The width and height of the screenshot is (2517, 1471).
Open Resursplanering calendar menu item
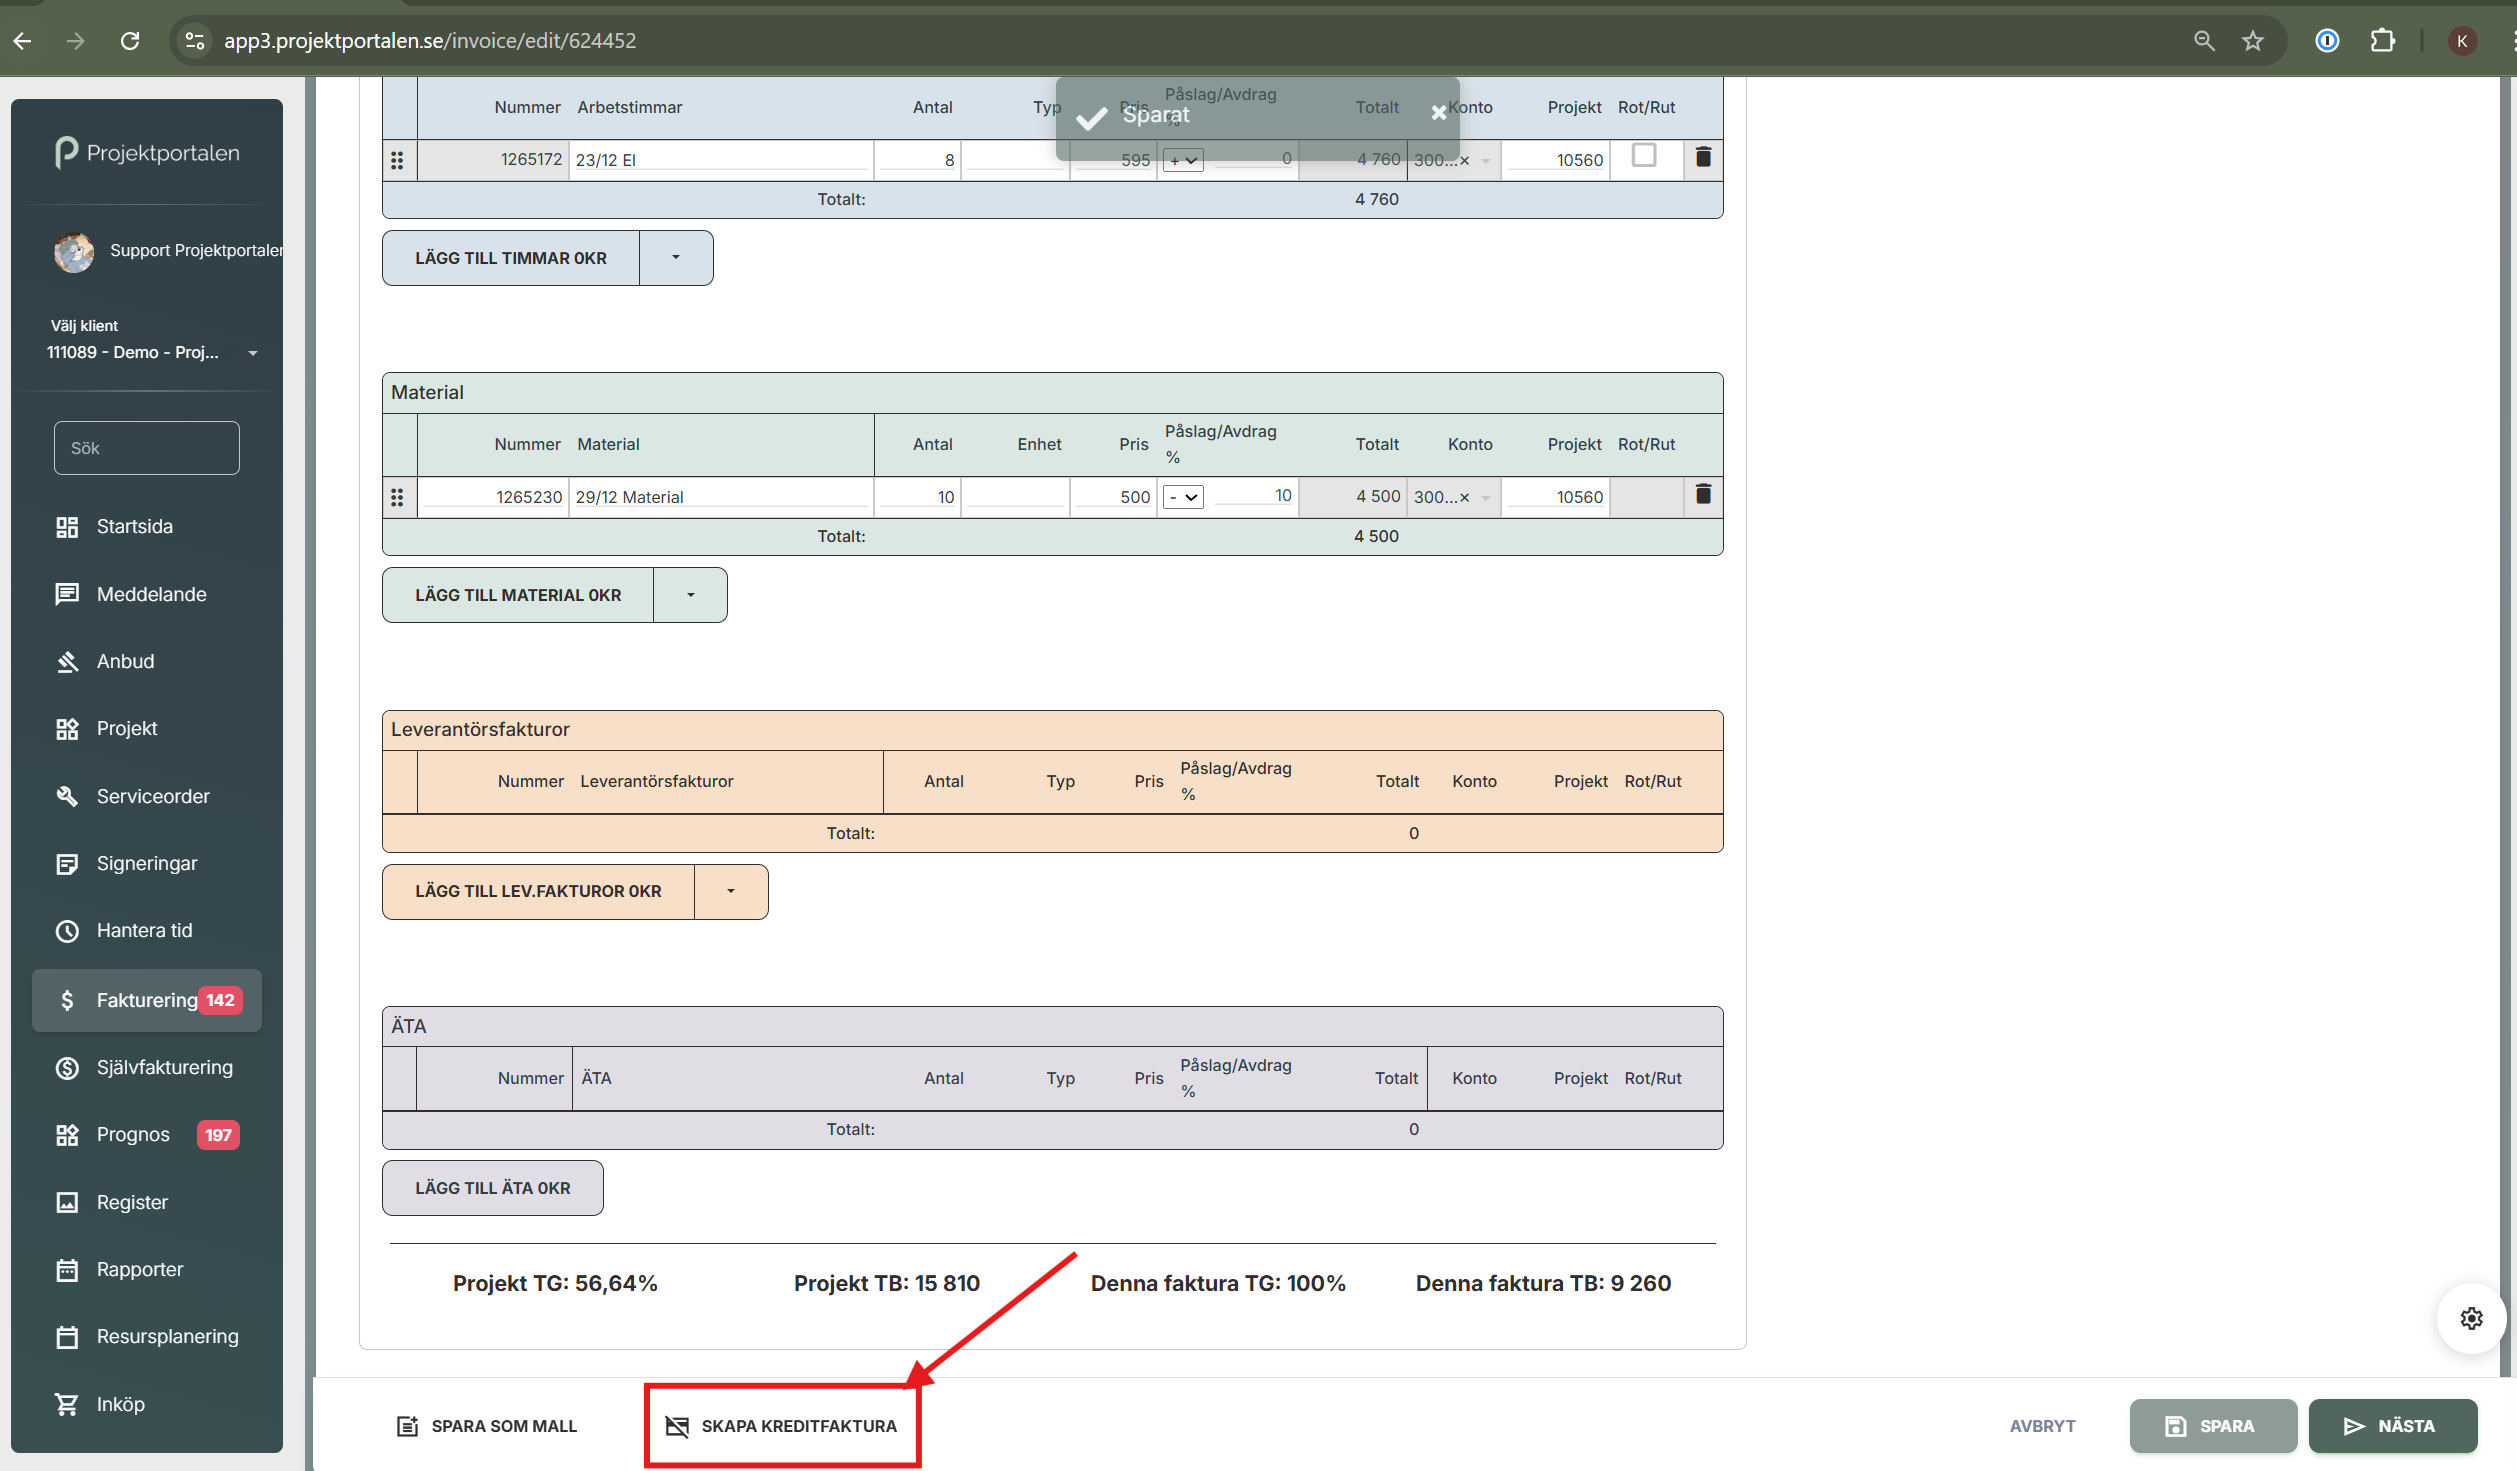[x=167, y=1336]
